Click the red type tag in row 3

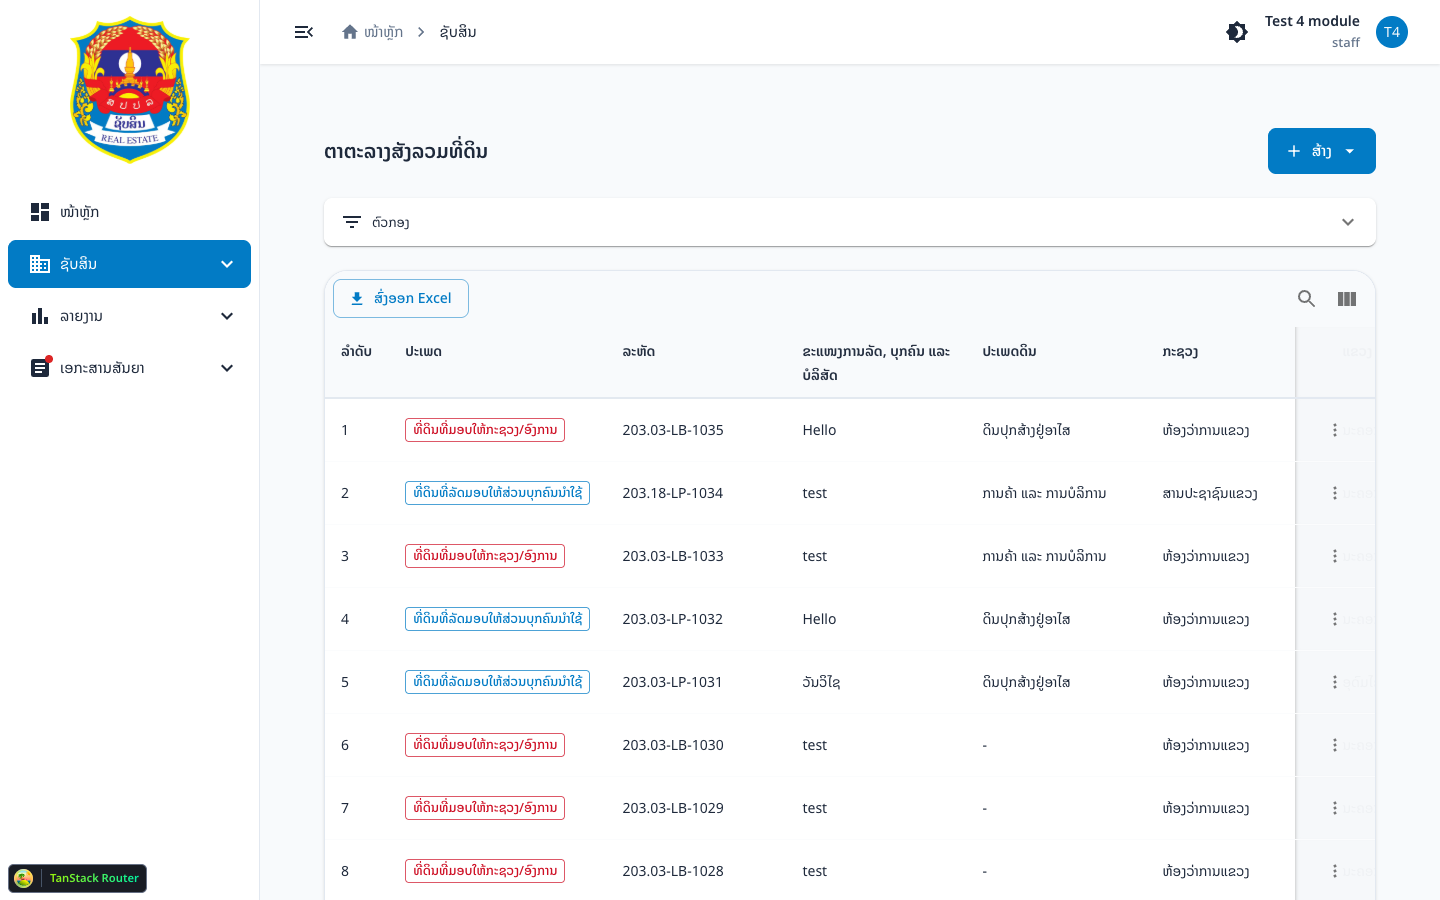(x=485, y=556)
